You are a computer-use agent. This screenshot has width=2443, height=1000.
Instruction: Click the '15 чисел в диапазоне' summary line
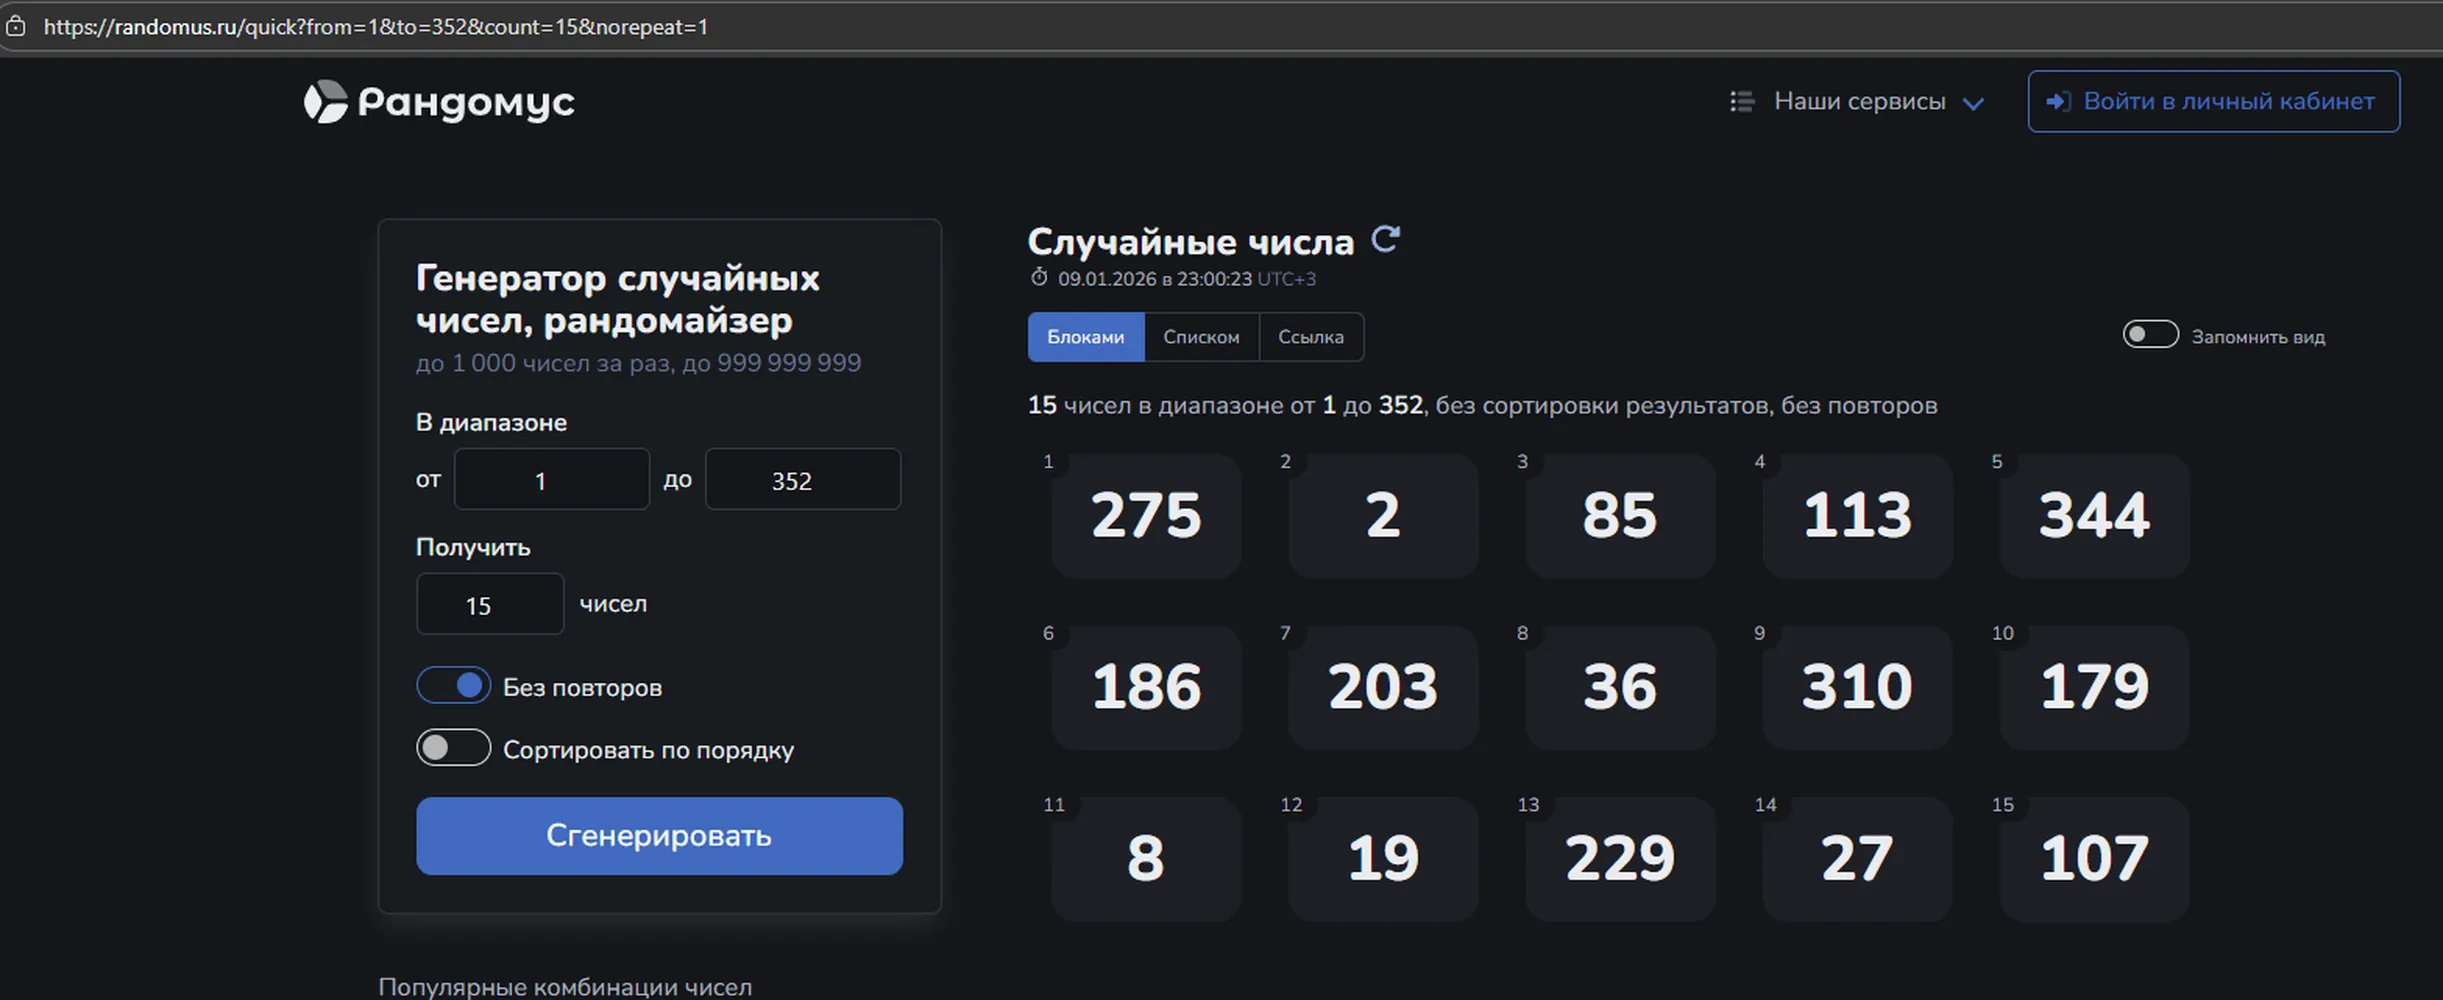pos(1483,405)
